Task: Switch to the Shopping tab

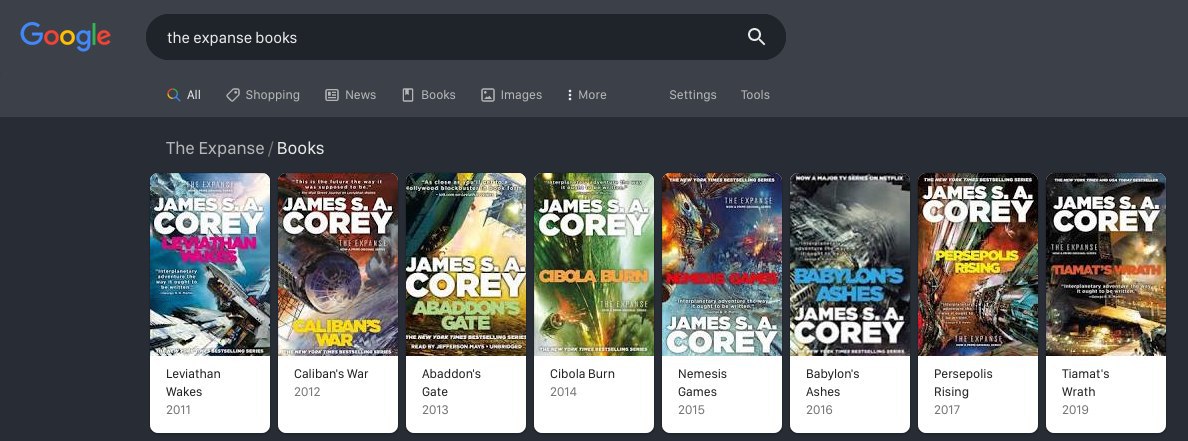Action: tap(263, 95)
